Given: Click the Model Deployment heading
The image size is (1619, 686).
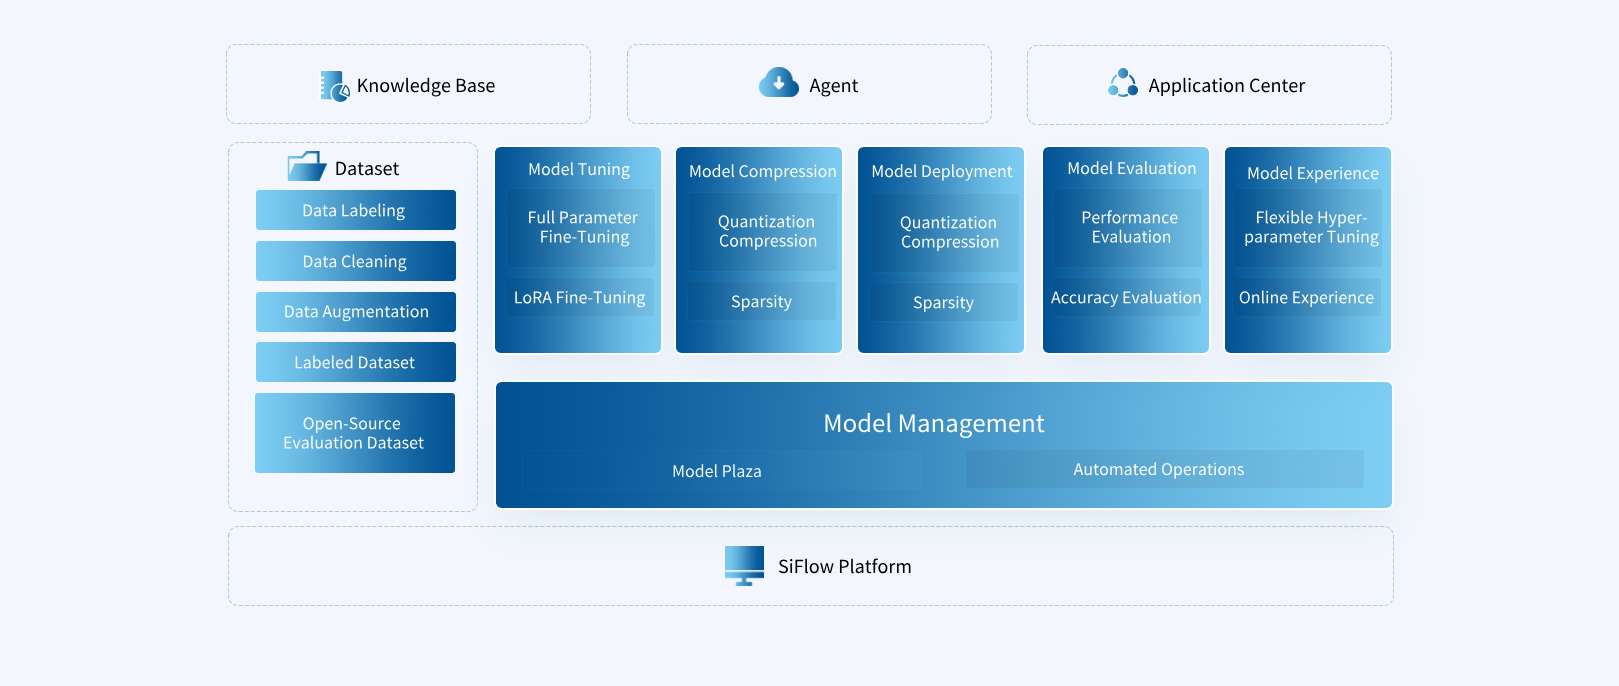Looking at the screenshot, I should coord(942,171).
